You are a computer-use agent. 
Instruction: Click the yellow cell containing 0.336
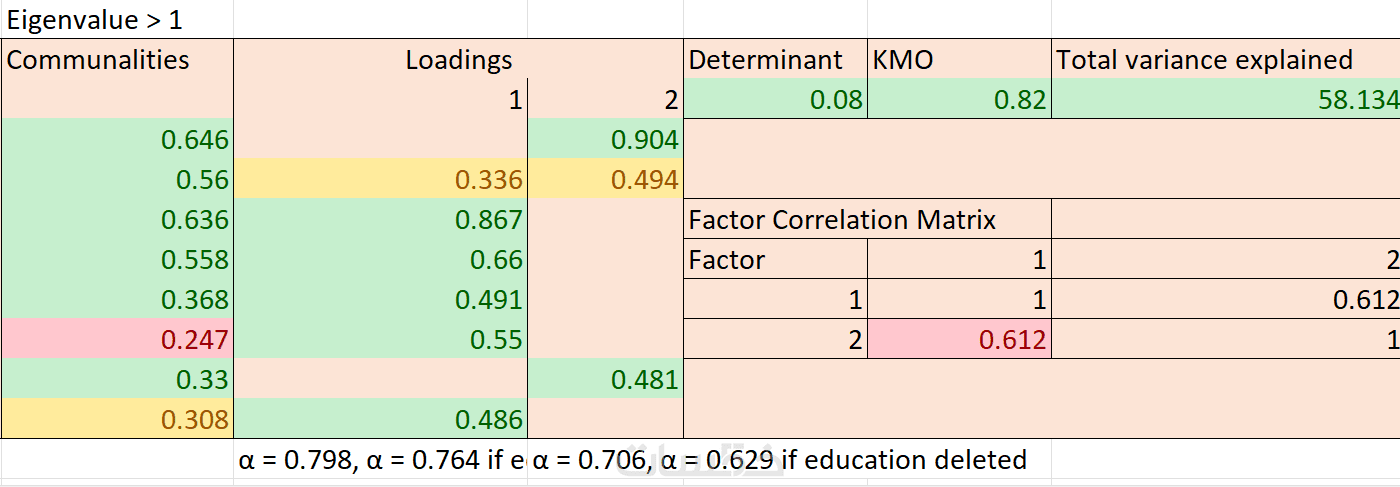tap(380, 179)
